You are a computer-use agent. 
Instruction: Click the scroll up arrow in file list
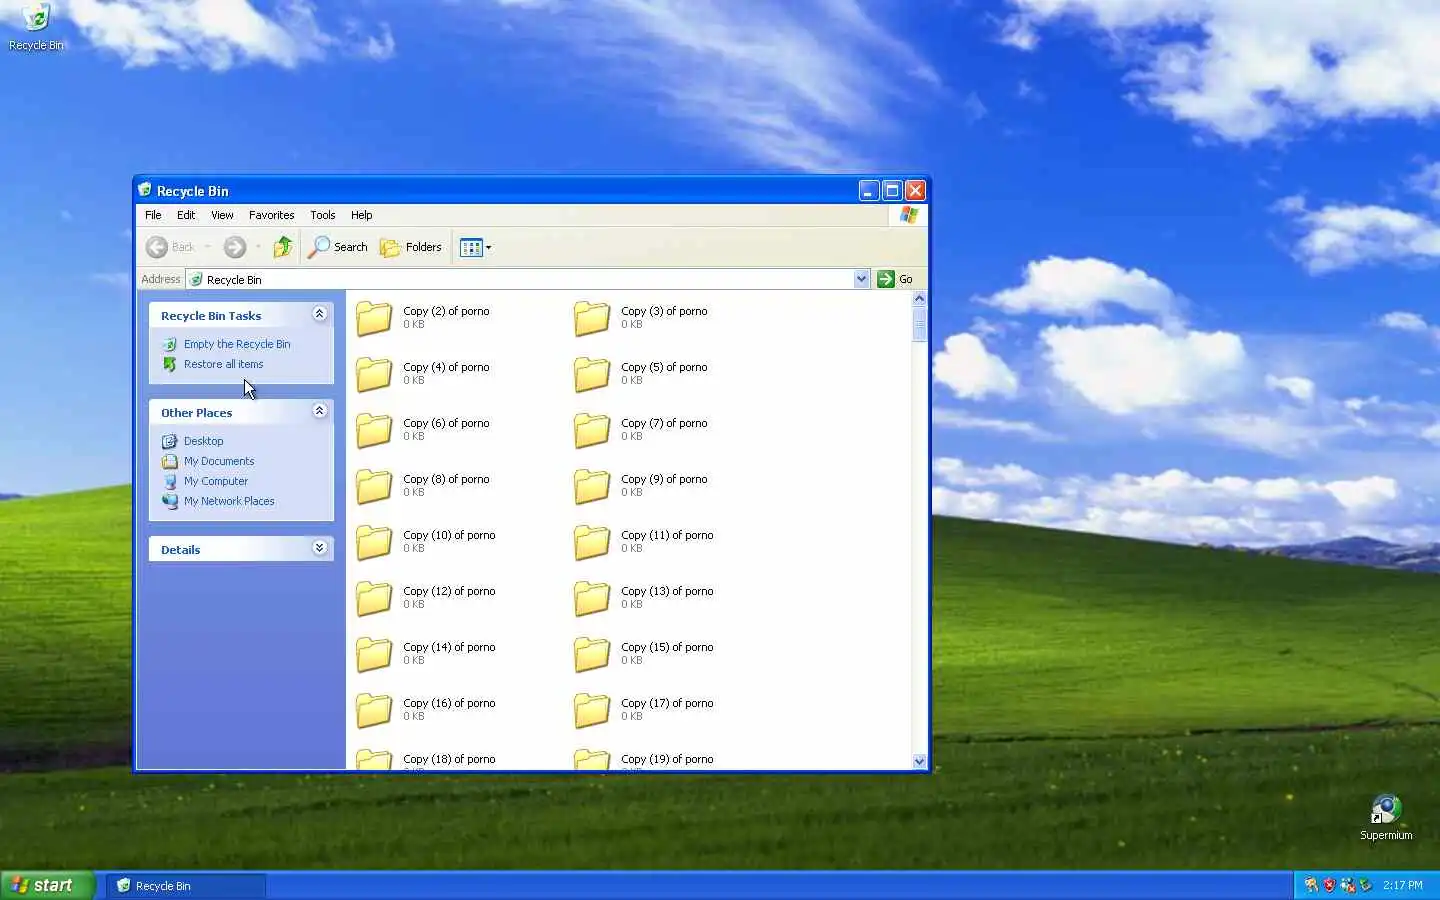919,299
